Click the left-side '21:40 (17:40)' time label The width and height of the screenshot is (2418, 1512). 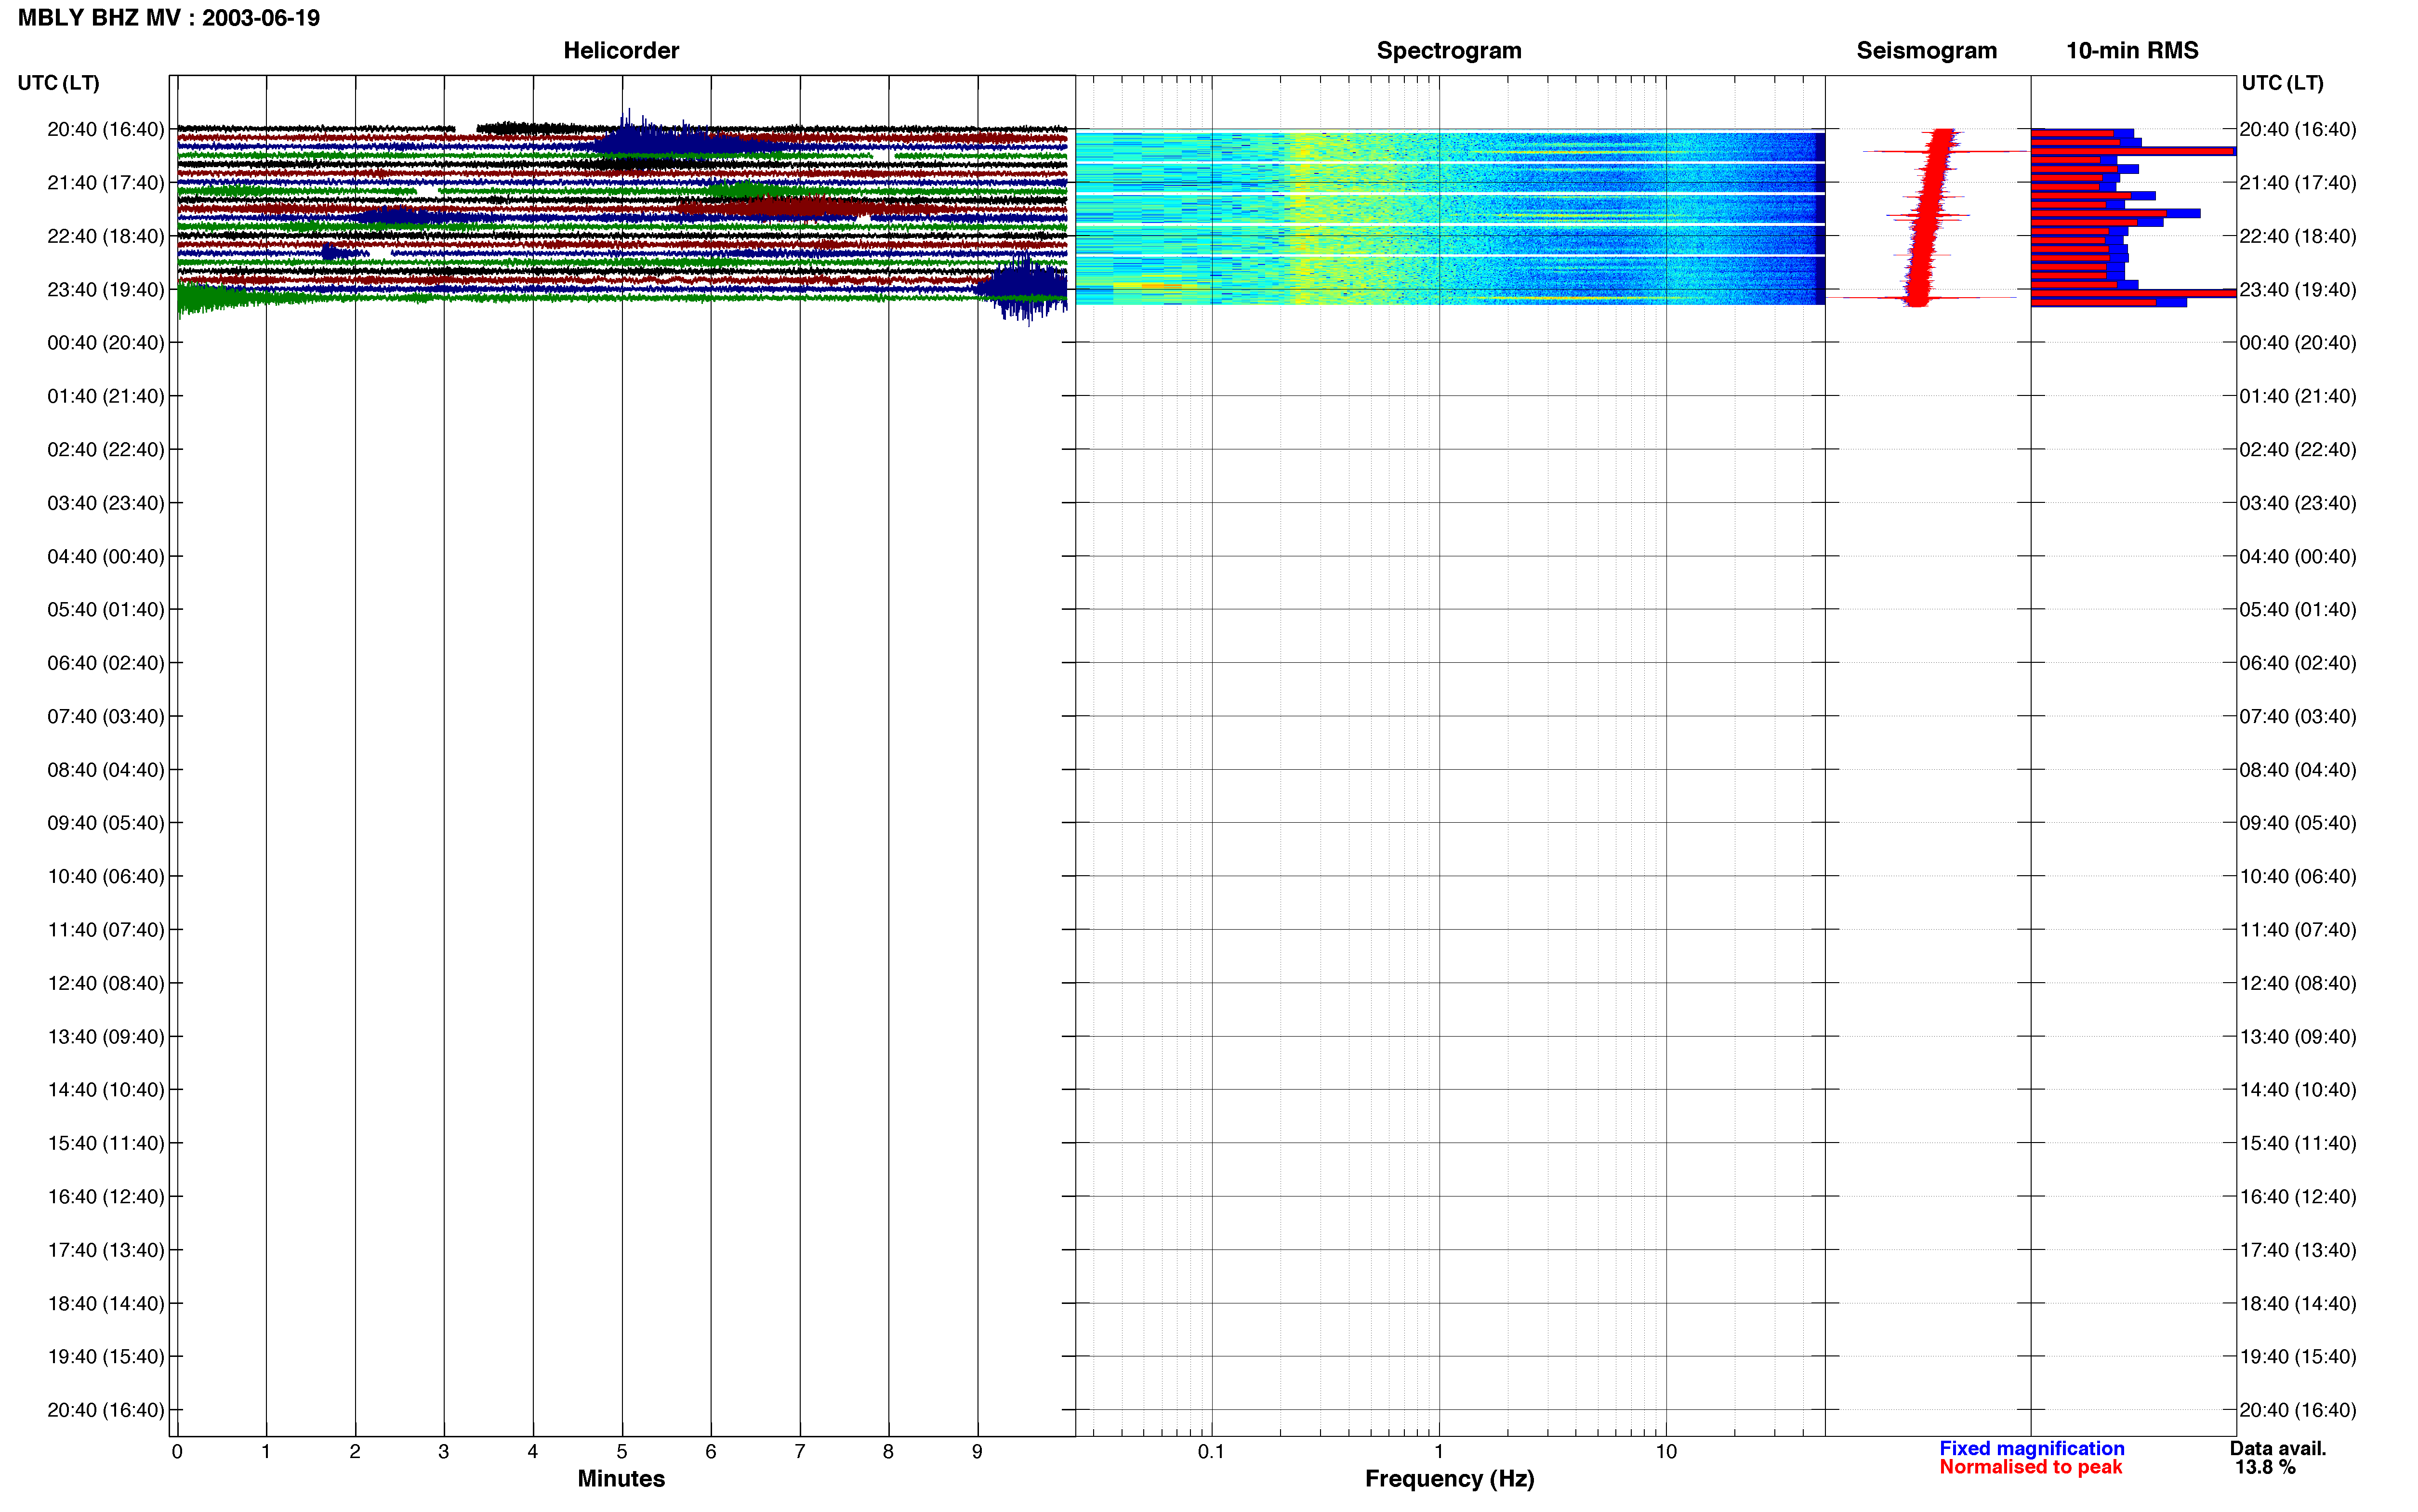click(106, 182)
